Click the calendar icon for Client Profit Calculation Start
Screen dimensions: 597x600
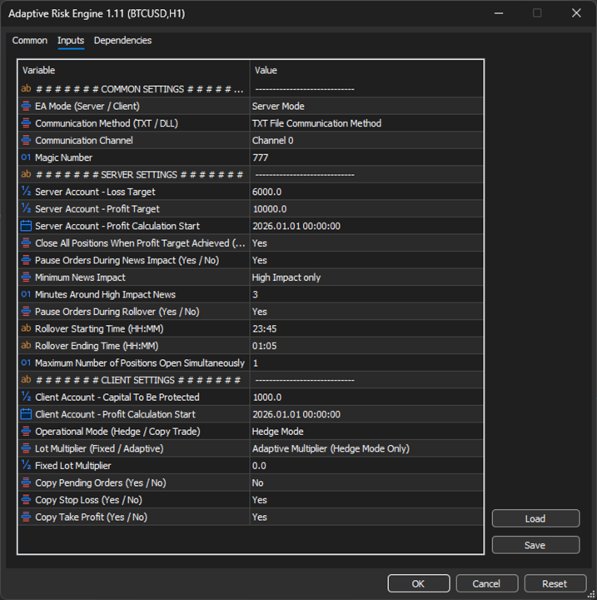point(26,414)
